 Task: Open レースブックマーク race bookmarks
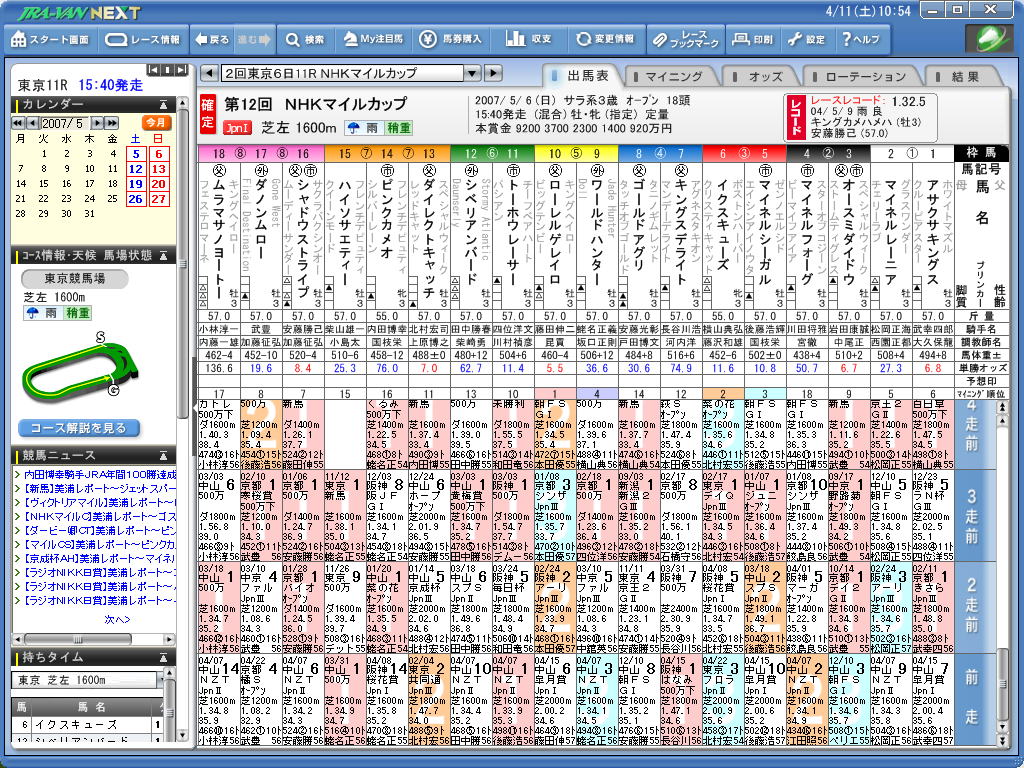coord(685,40)
